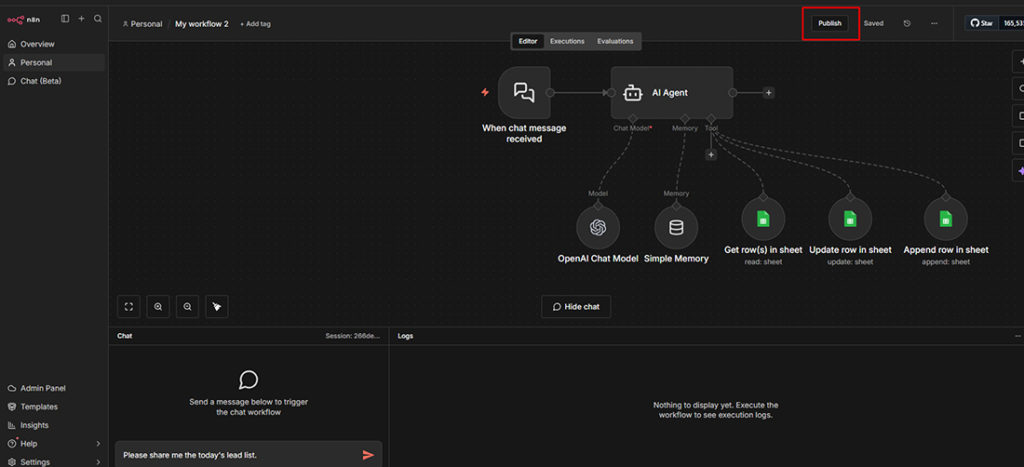Image resolution: width=1024 pixels, height=467 pixels.
Task: Open Templates page
Action: tap(54, 406)
